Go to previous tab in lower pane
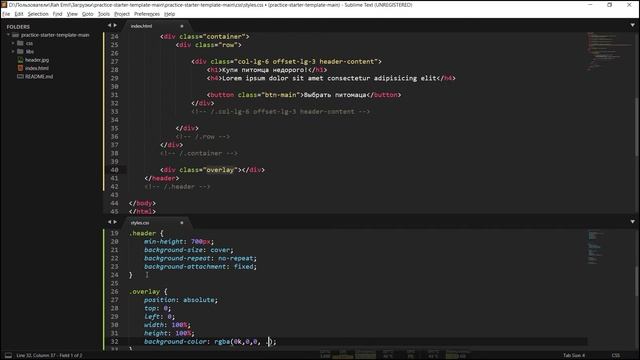The width and height of the screenshot is (640, 360). 109,222
